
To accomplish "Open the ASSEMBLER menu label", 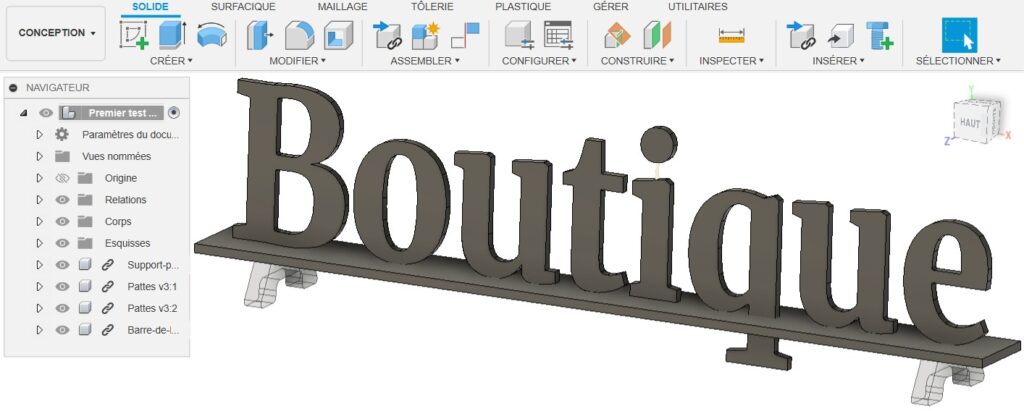I will click(x=425, y=61).
